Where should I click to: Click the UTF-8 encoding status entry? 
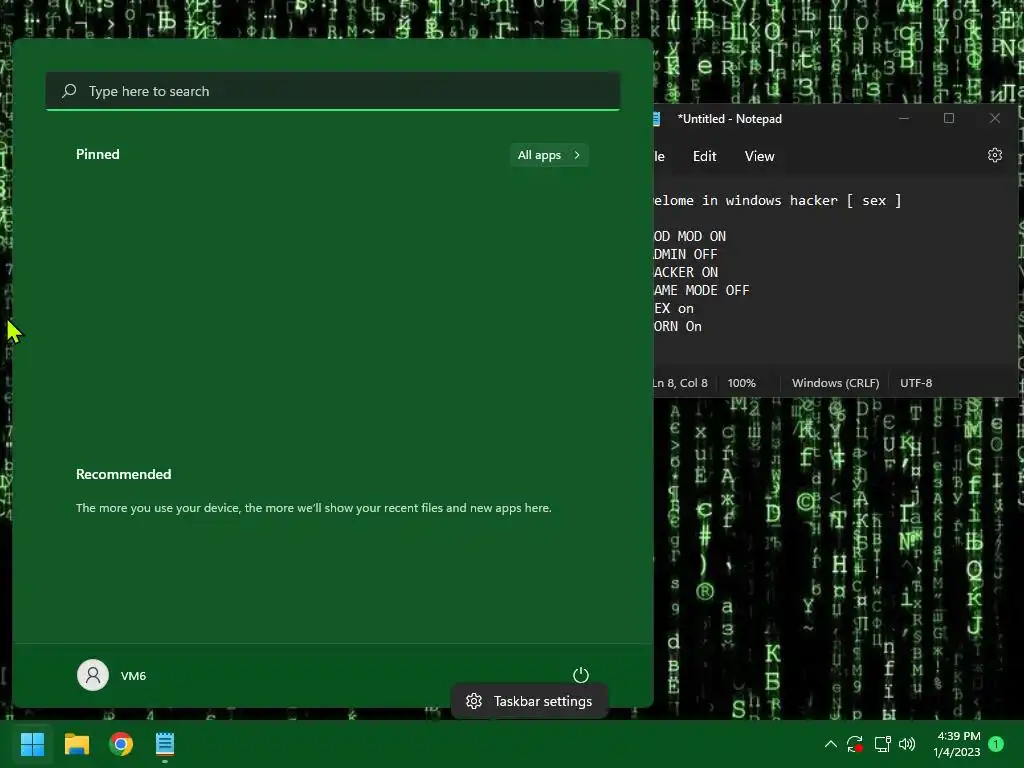point(916,383)
